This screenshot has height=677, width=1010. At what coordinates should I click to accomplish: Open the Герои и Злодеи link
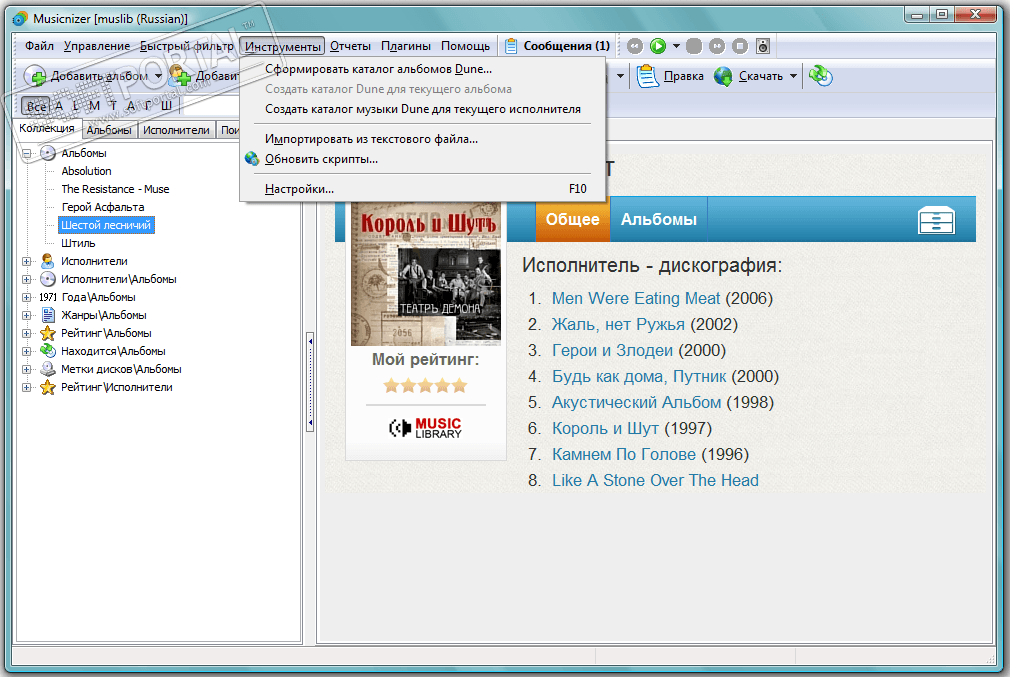point(612,350)
